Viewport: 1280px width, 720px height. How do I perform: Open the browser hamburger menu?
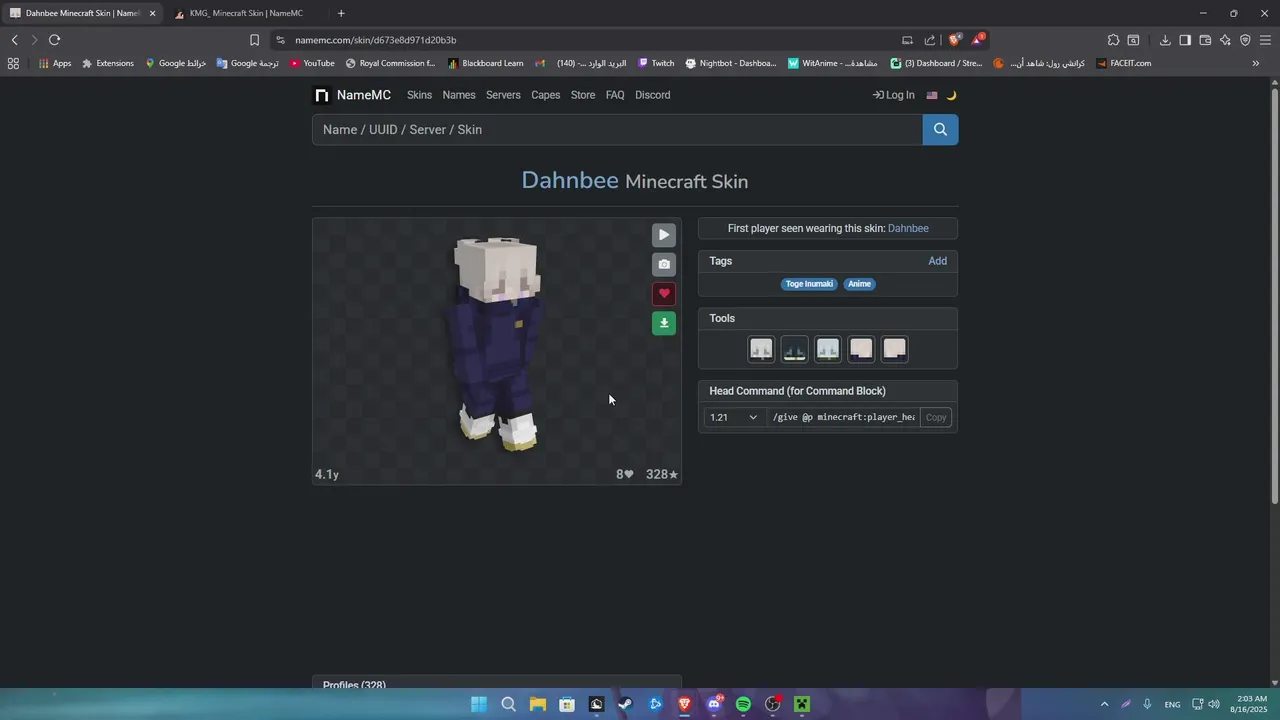pos(1265,40)
